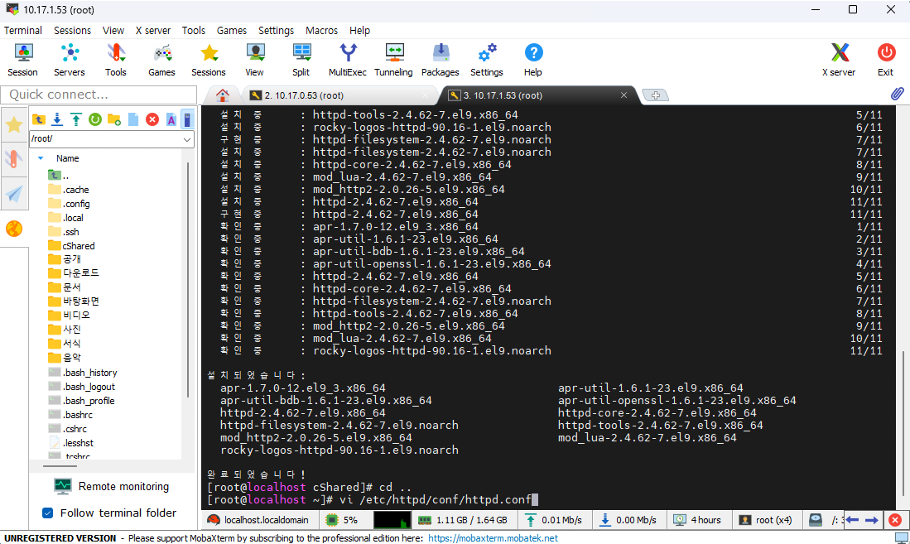Close the 3. 10.17.1.53 (root) tab

(624, 95)
